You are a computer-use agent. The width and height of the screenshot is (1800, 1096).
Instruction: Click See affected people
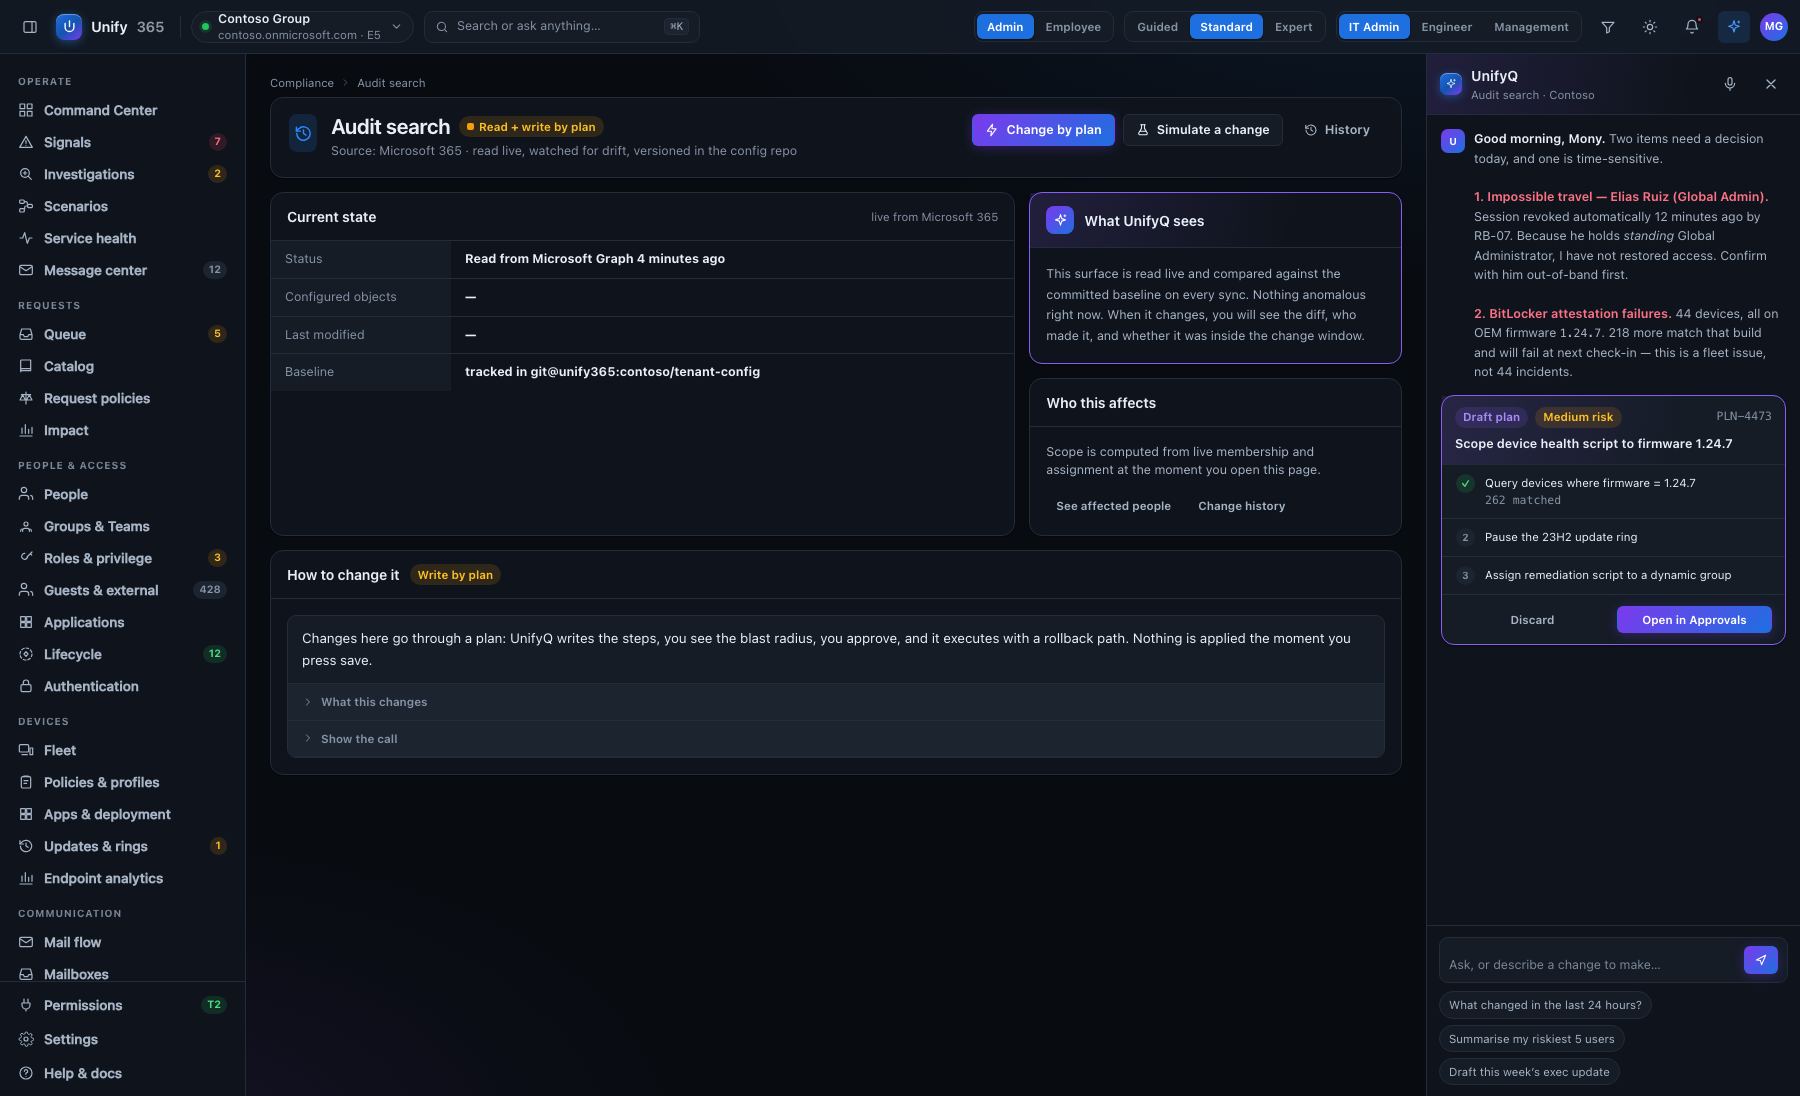[1113, 506]
